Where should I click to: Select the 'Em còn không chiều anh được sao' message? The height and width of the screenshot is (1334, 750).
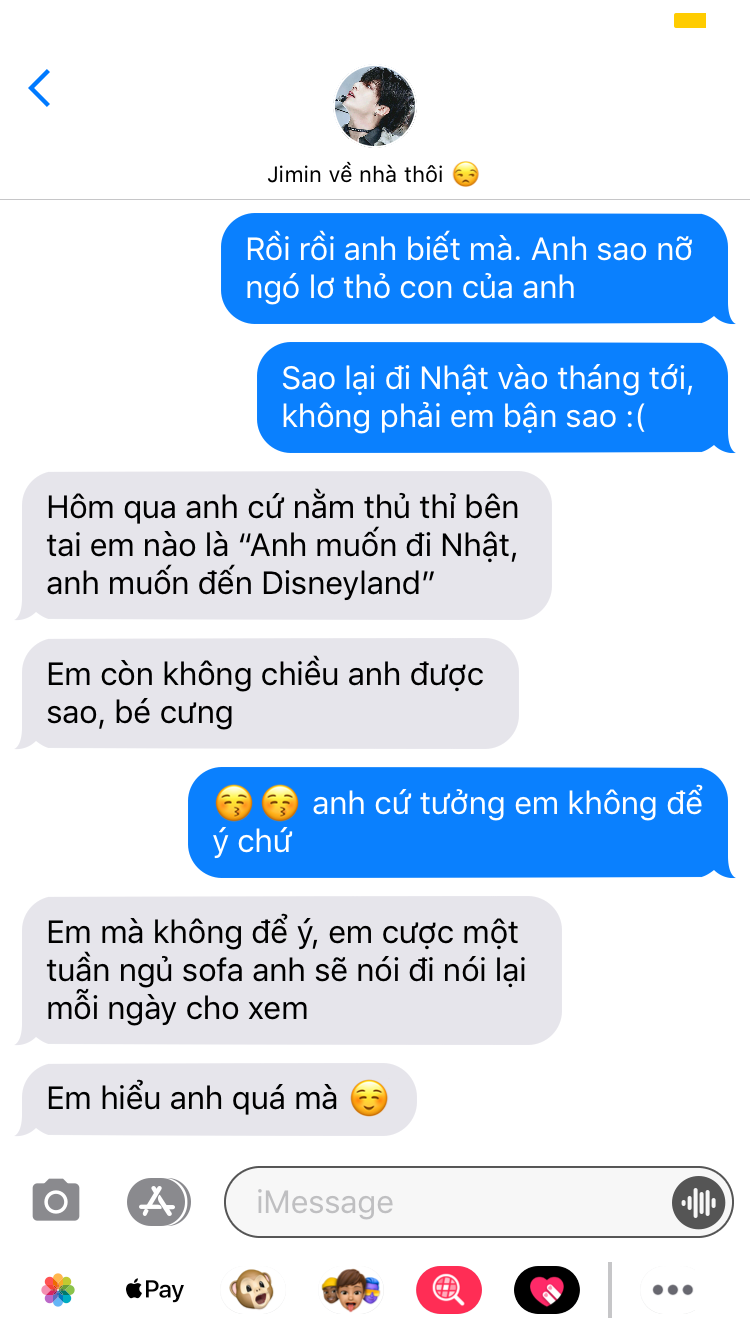pyautogui.click(x=268, y=693)
